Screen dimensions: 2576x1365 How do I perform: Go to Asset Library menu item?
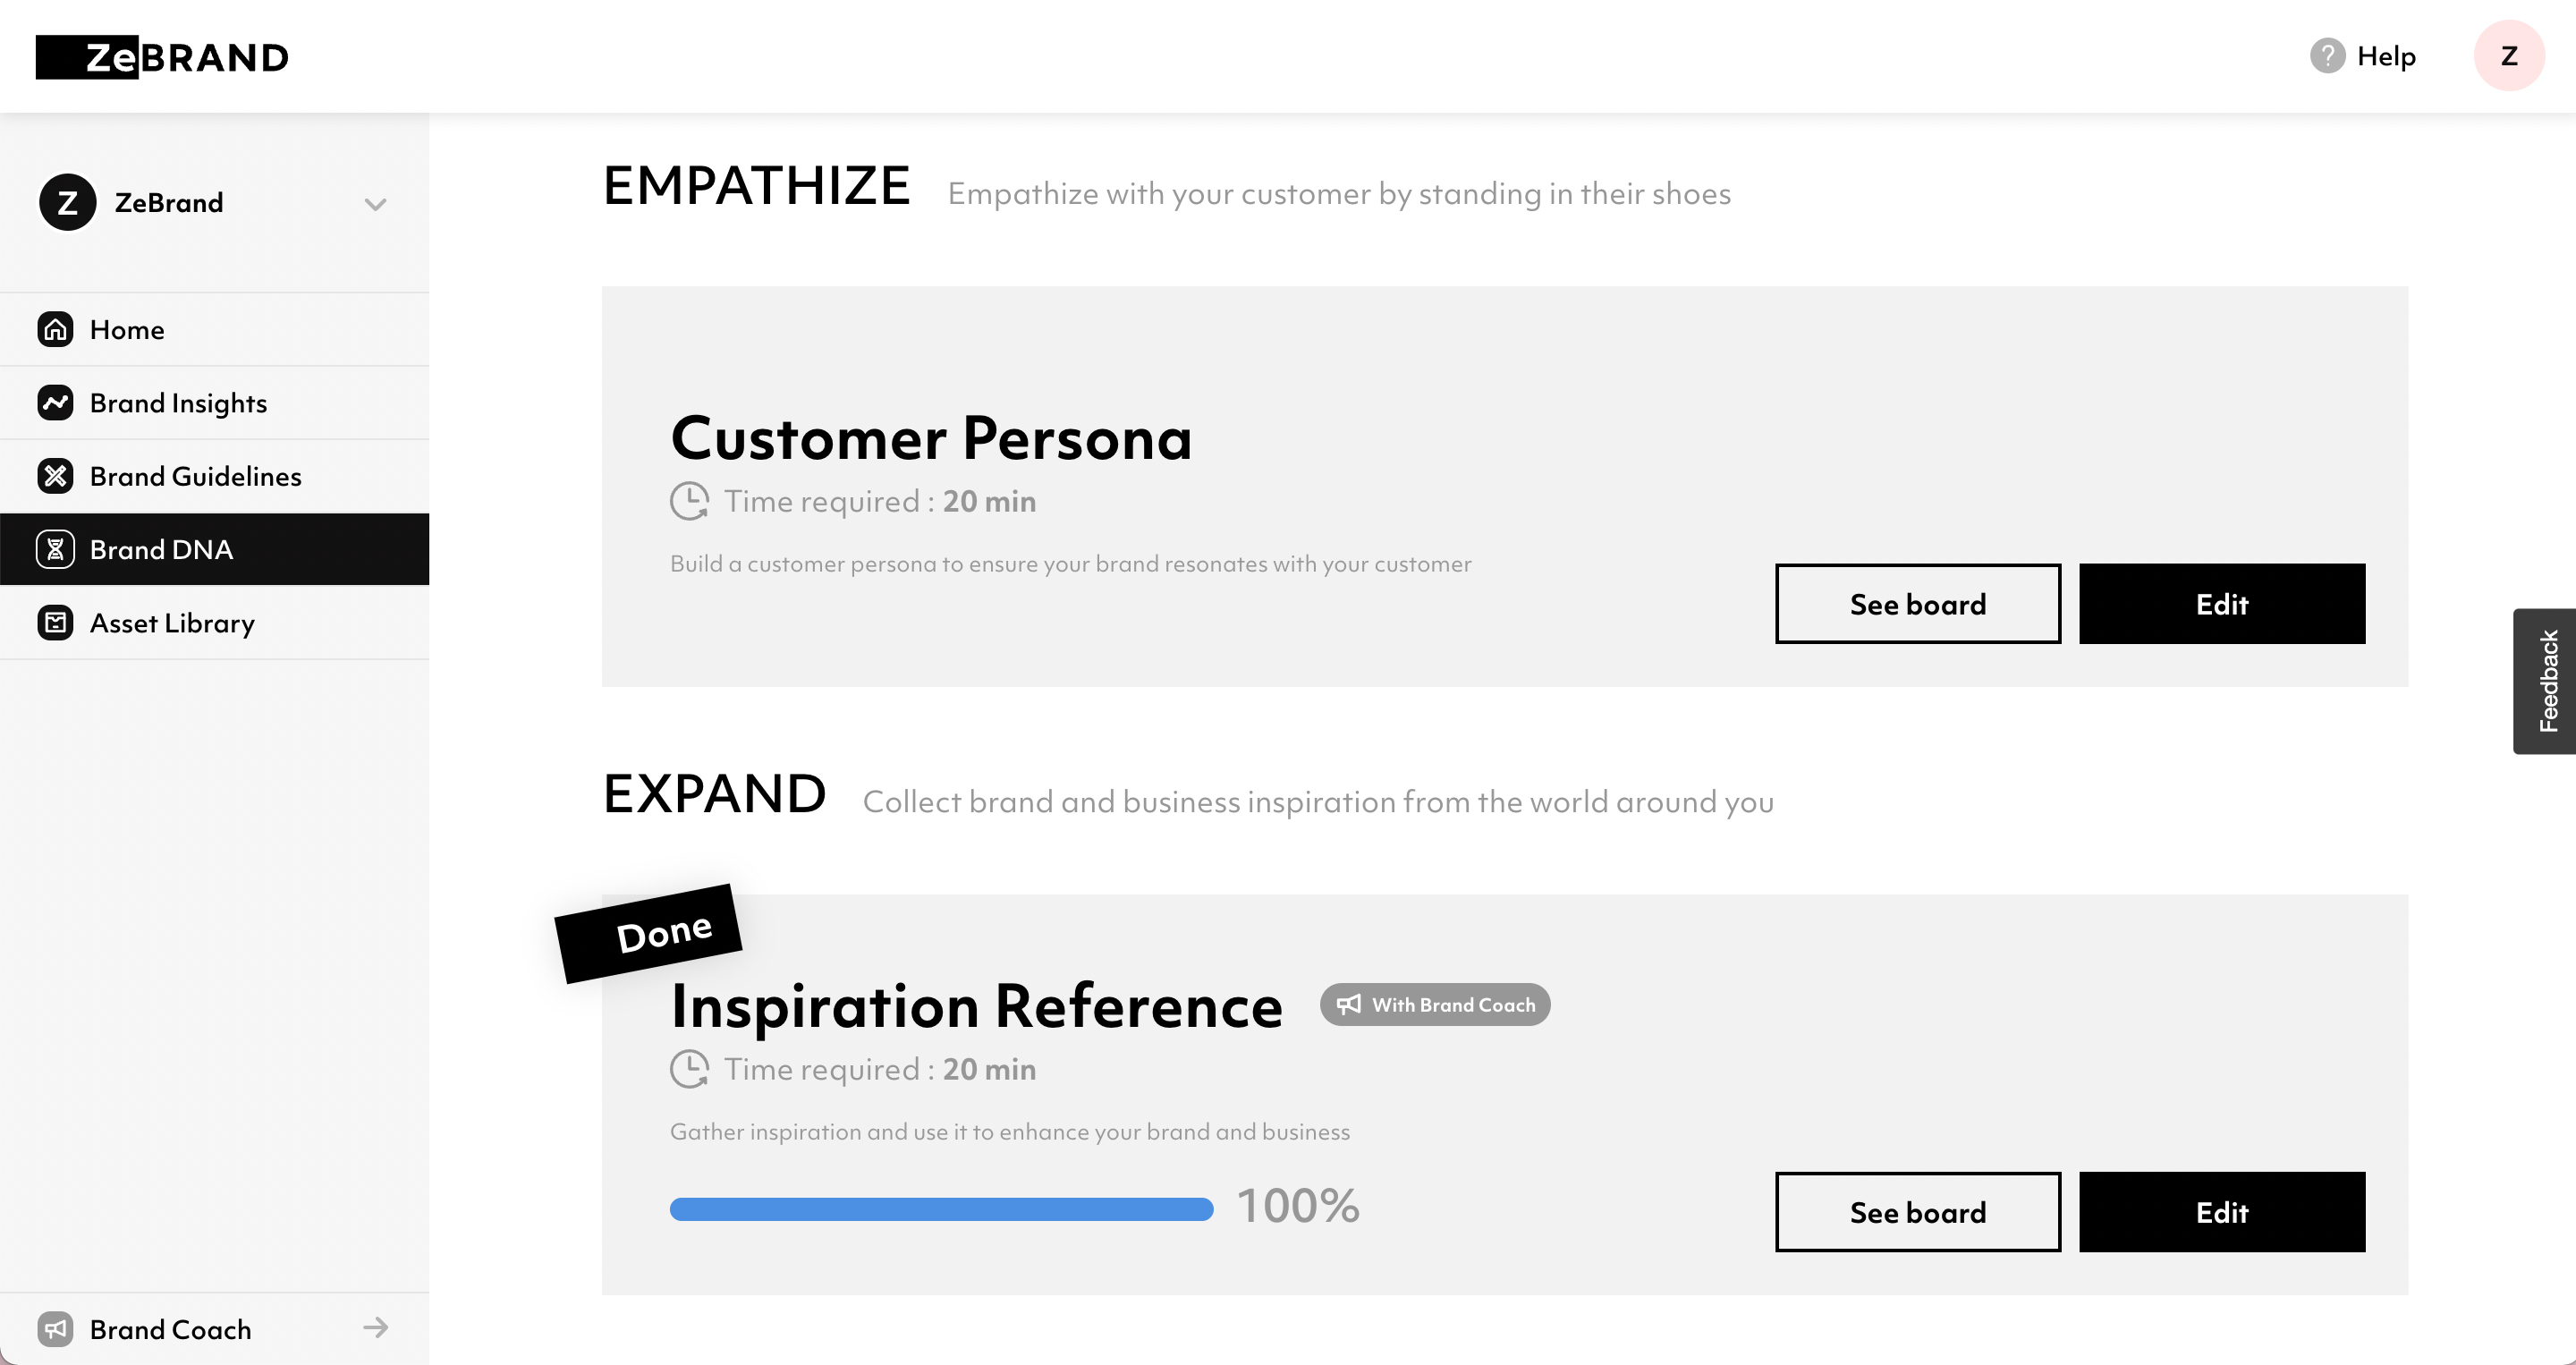172,623
